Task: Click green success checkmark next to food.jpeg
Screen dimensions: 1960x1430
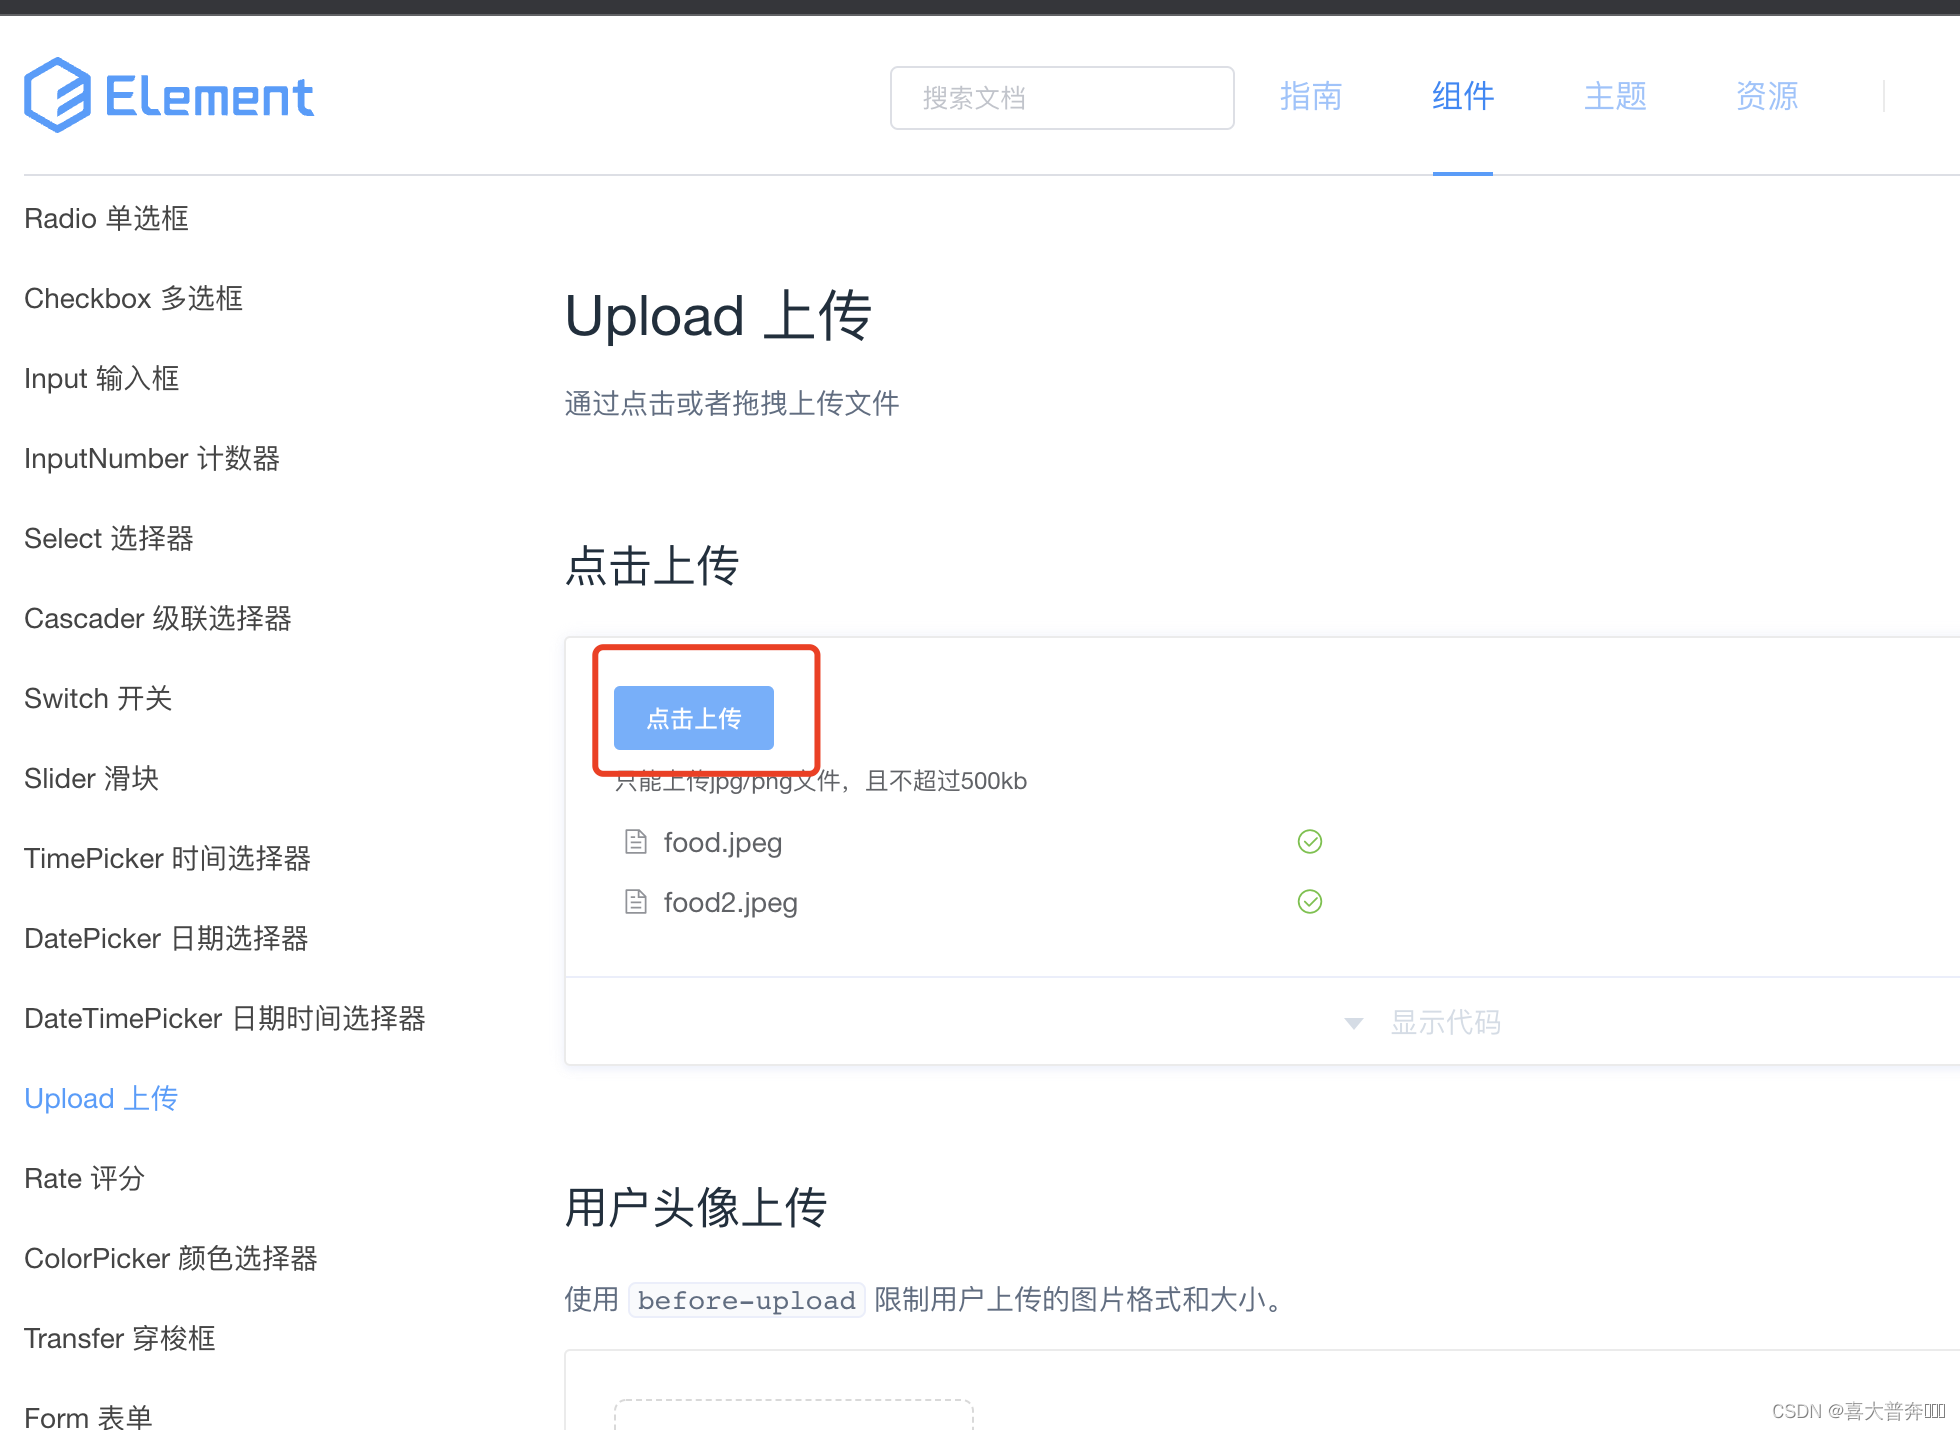Action: [1309, 842]
